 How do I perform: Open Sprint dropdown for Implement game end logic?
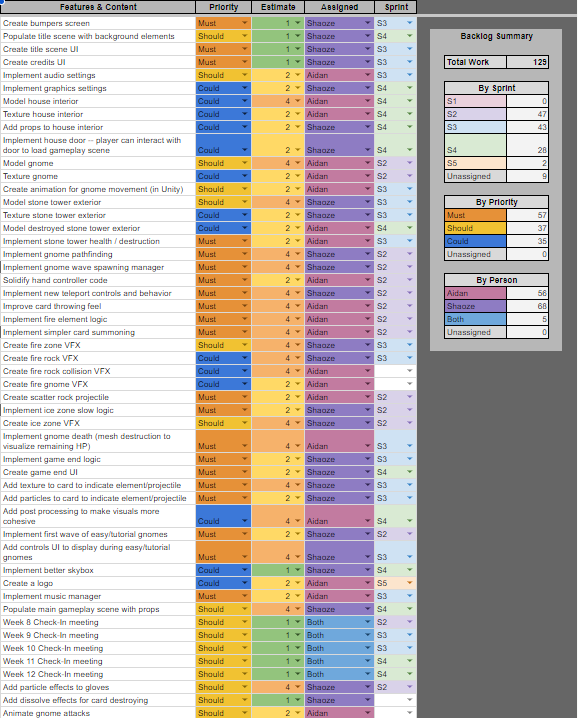pyautogui.click(x=409, y=459)
